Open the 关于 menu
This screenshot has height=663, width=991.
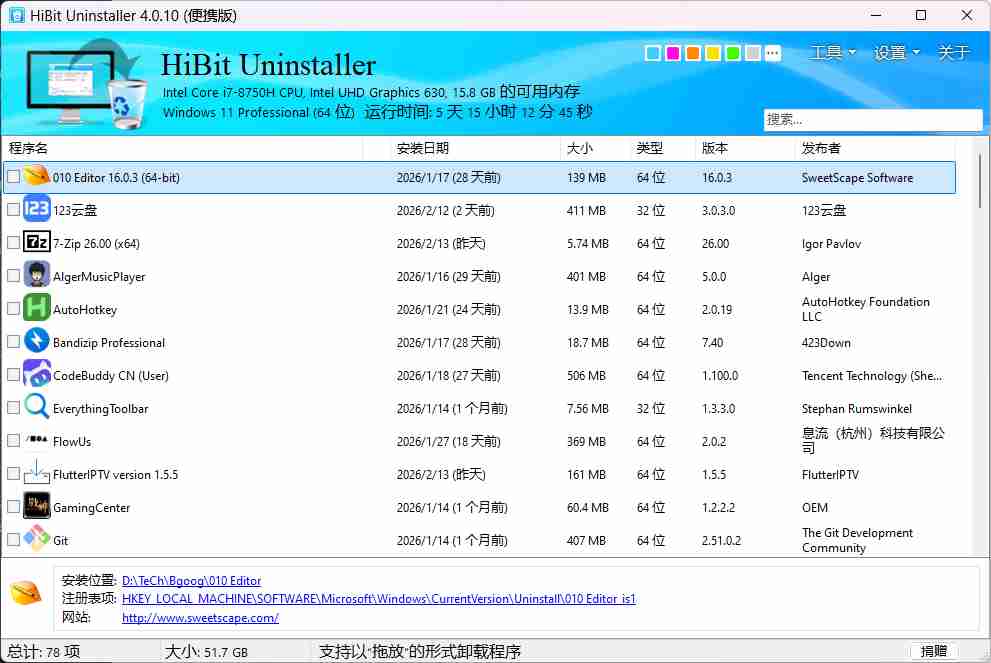pyautogui.click(x=953, y=53)
